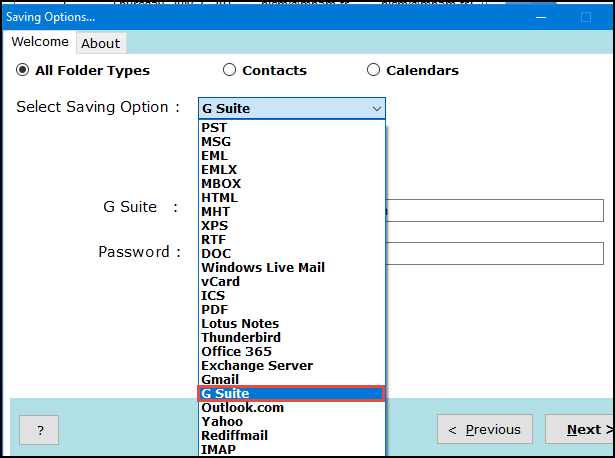615x458 pixels.
Task: Select PDF saving option
Action: click(292, 309)
